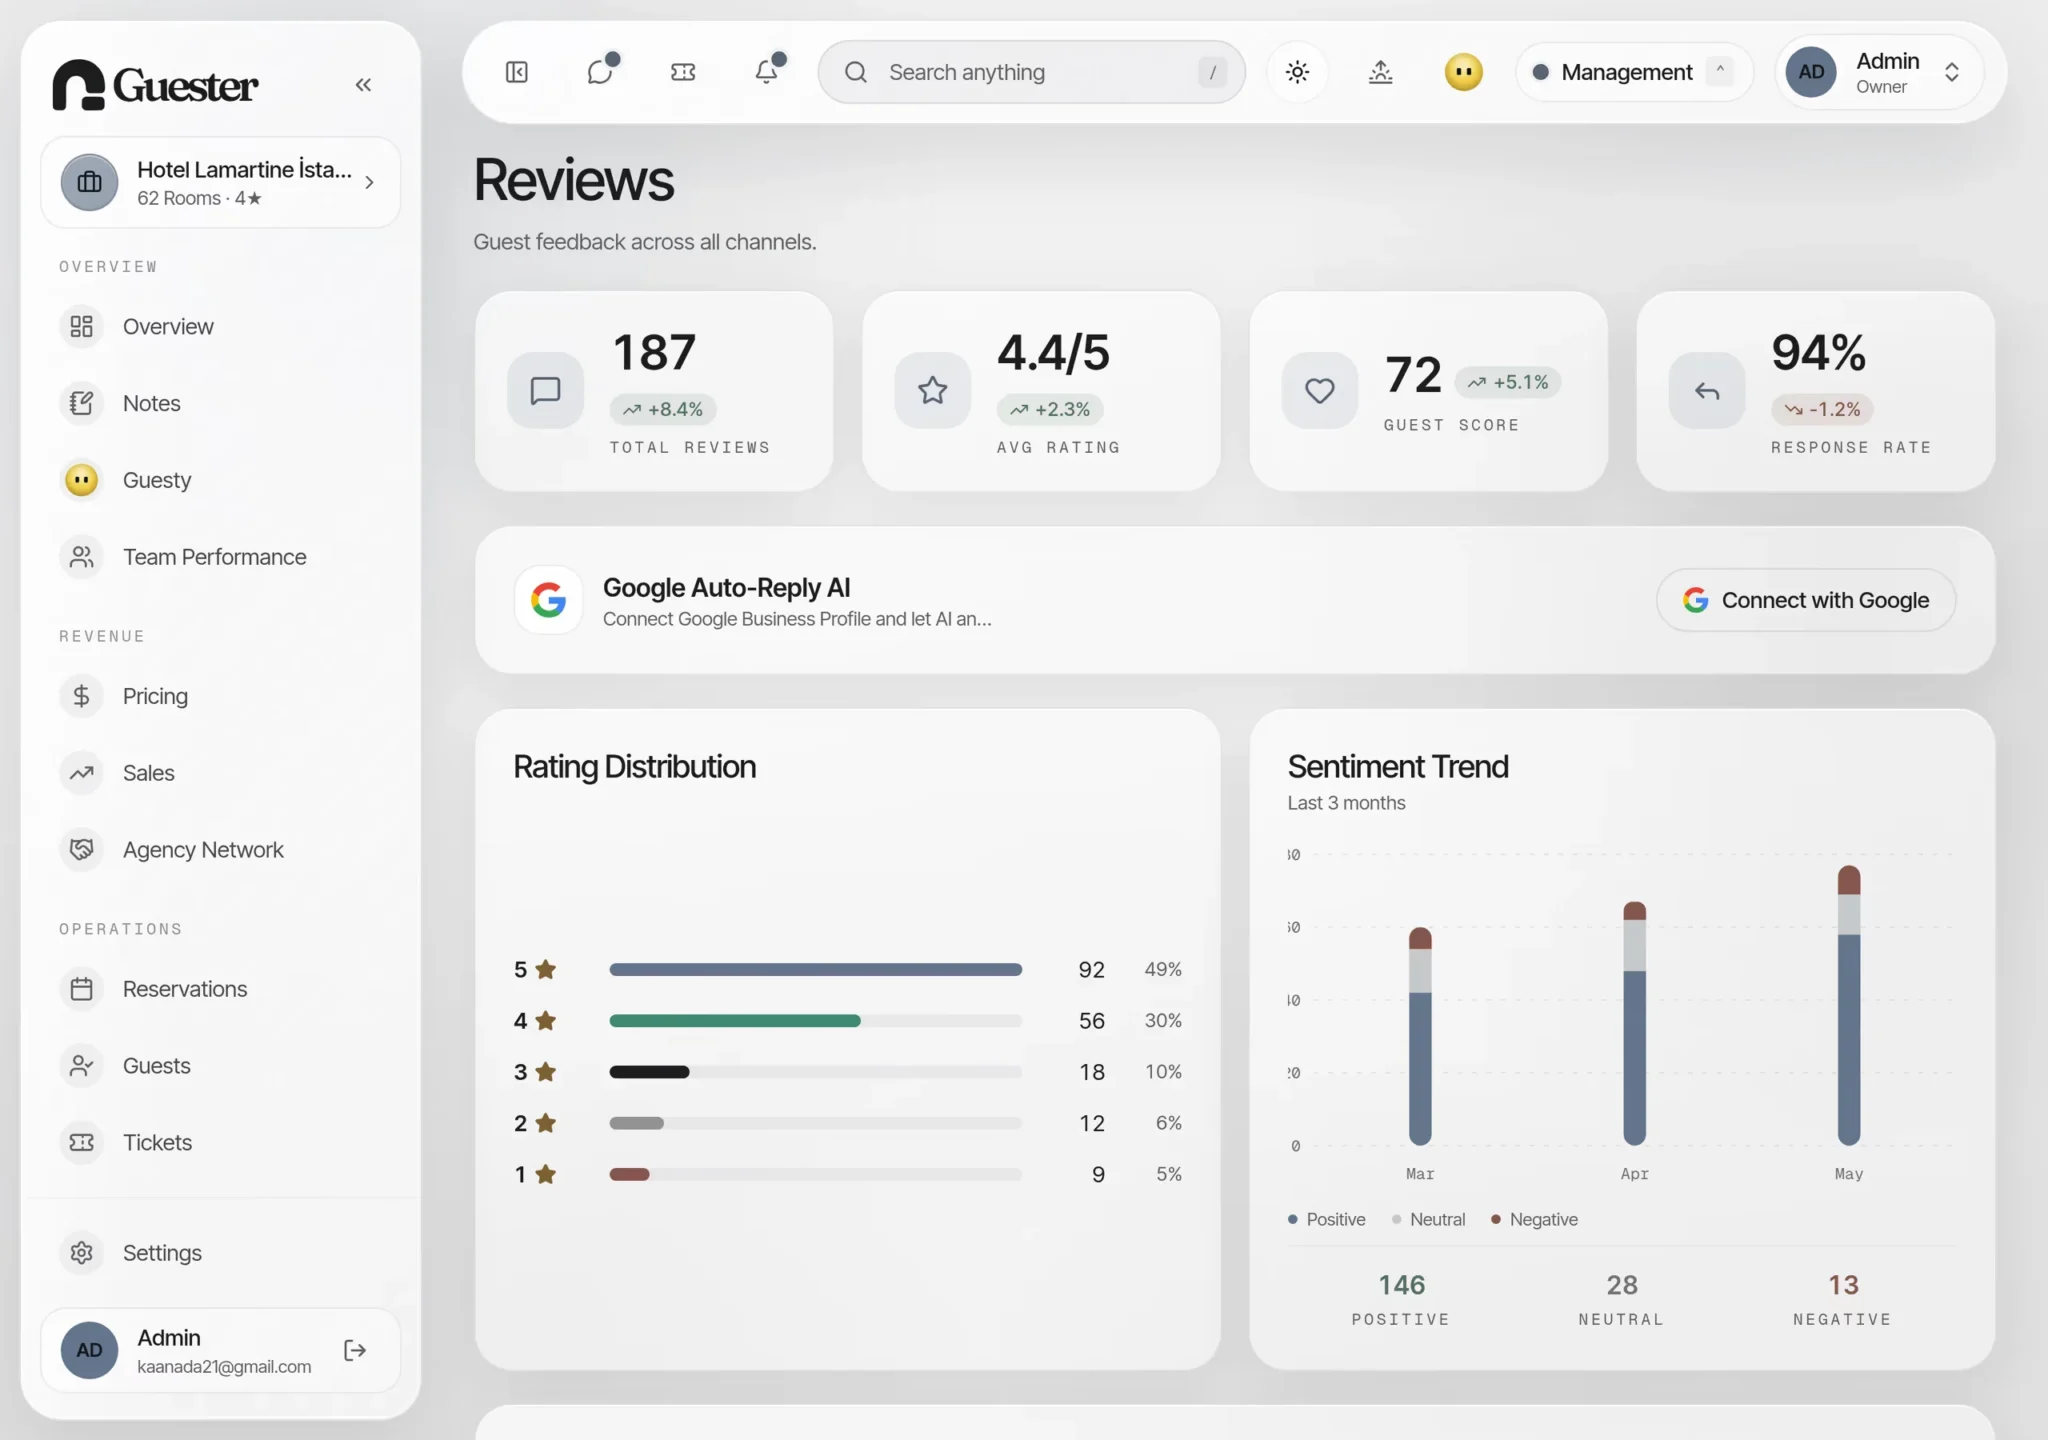
Task: Click the Google logo in Auto-Reply card
Action: pos(548,600)
